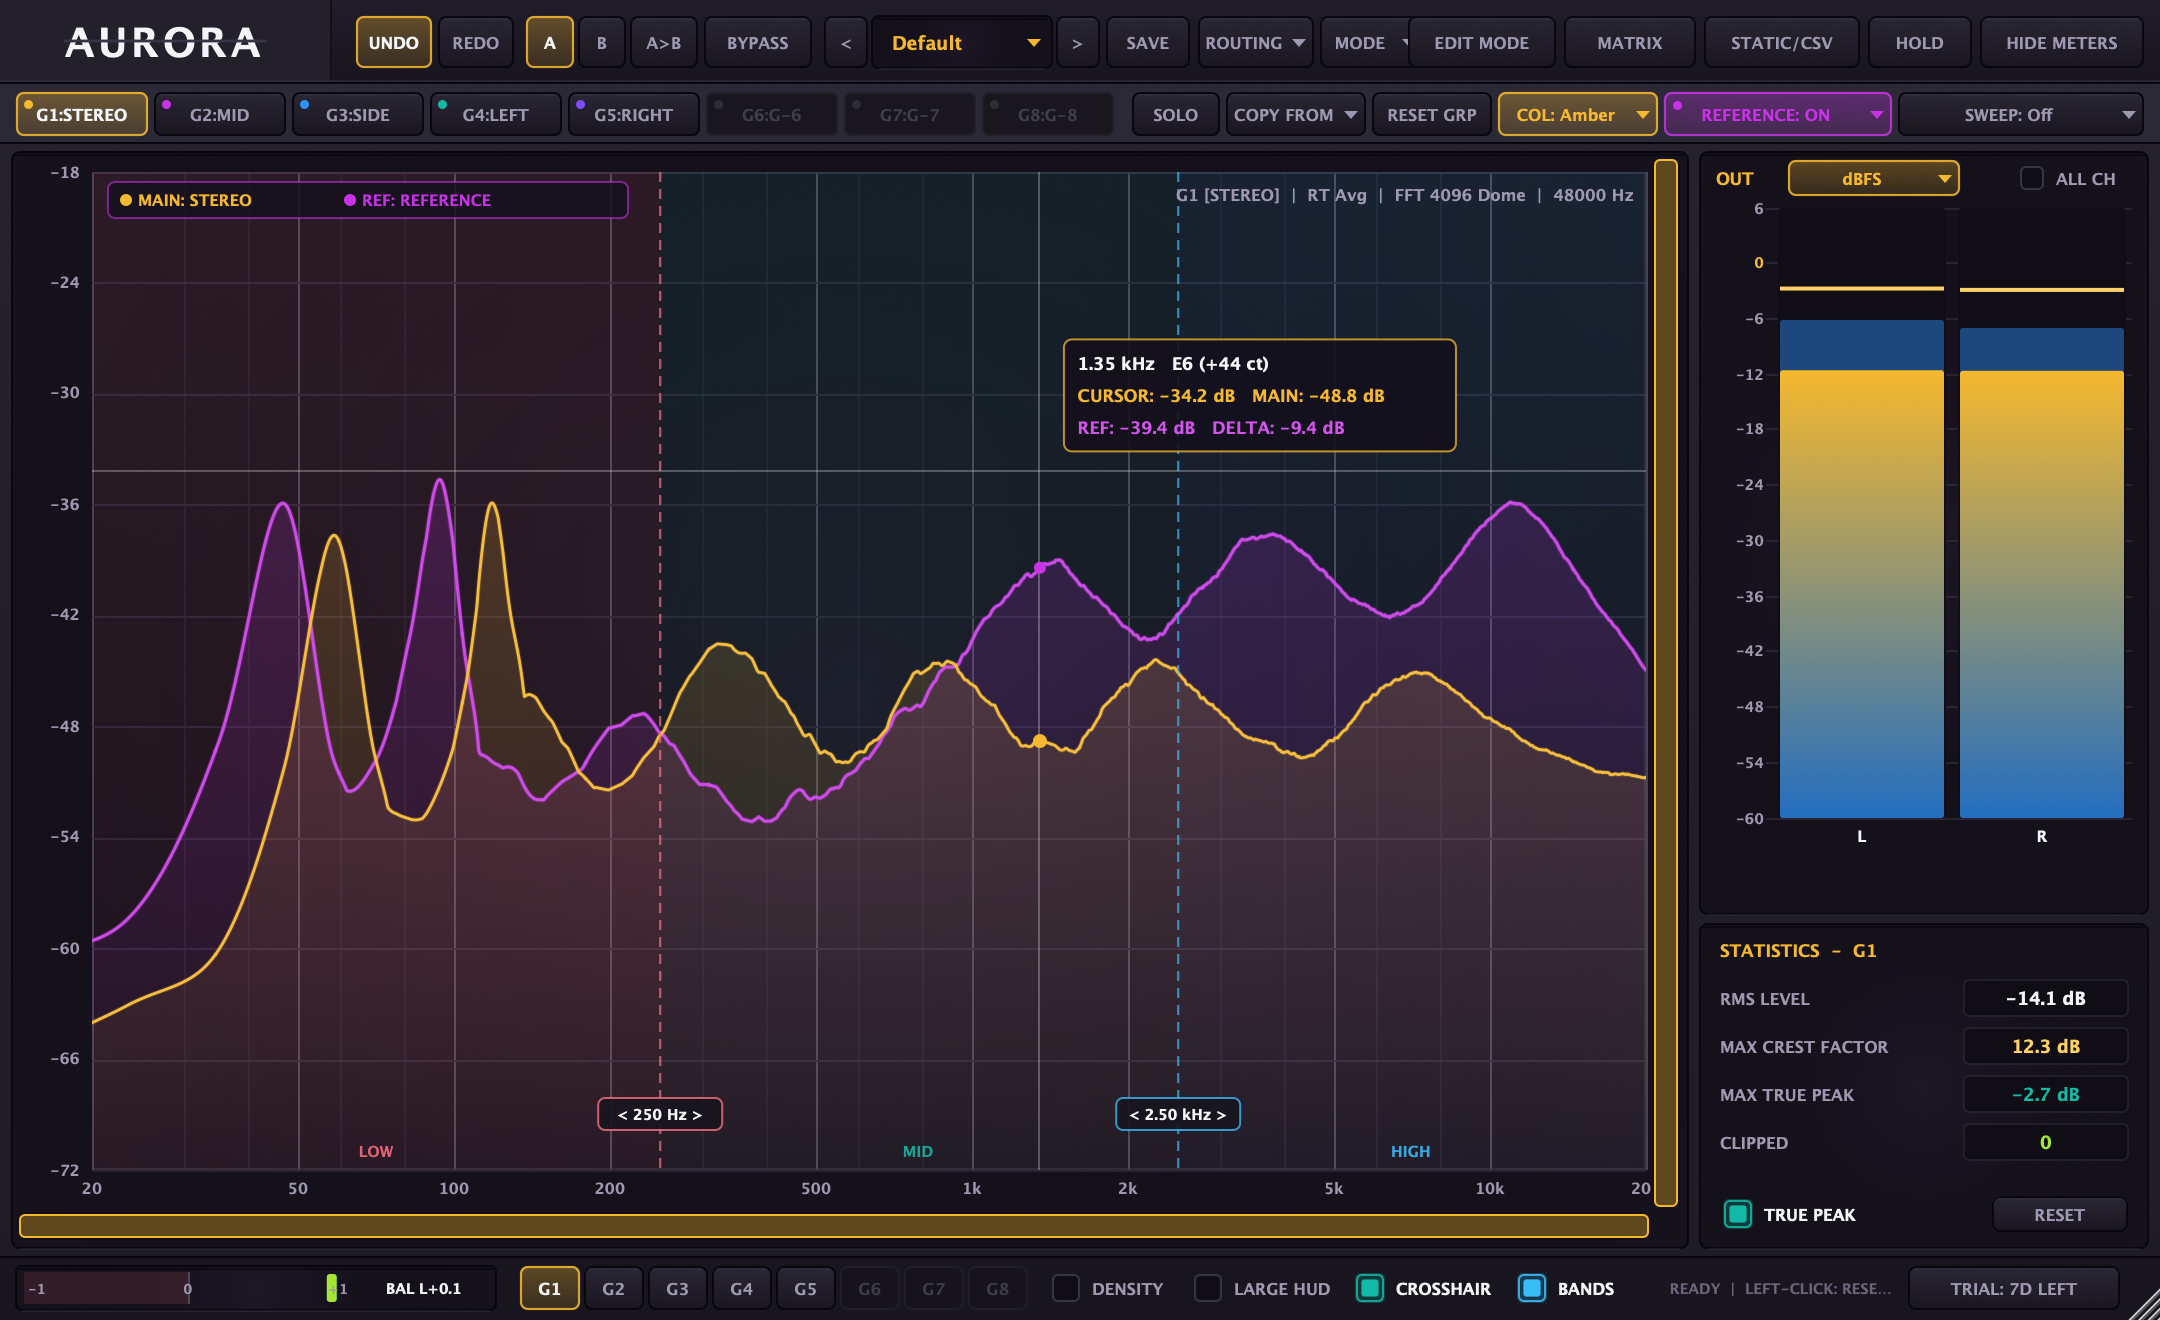Enable the DENSITY checkbox
The image size is (2160, 1320).
pyautogui.click(x=1066, y=1288)
